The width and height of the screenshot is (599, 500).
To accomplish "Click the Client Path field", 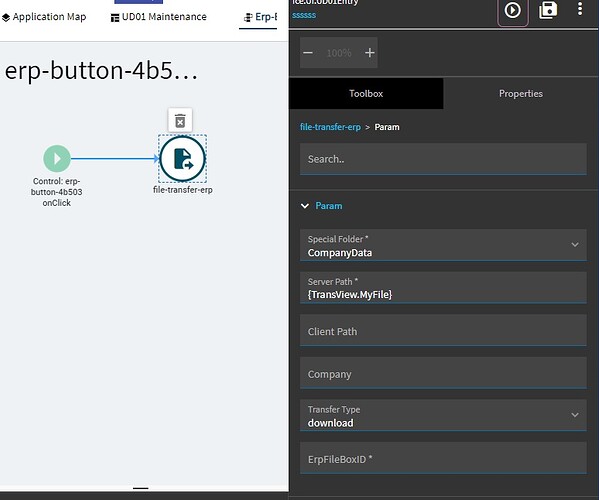I will [x=443, y=331].
